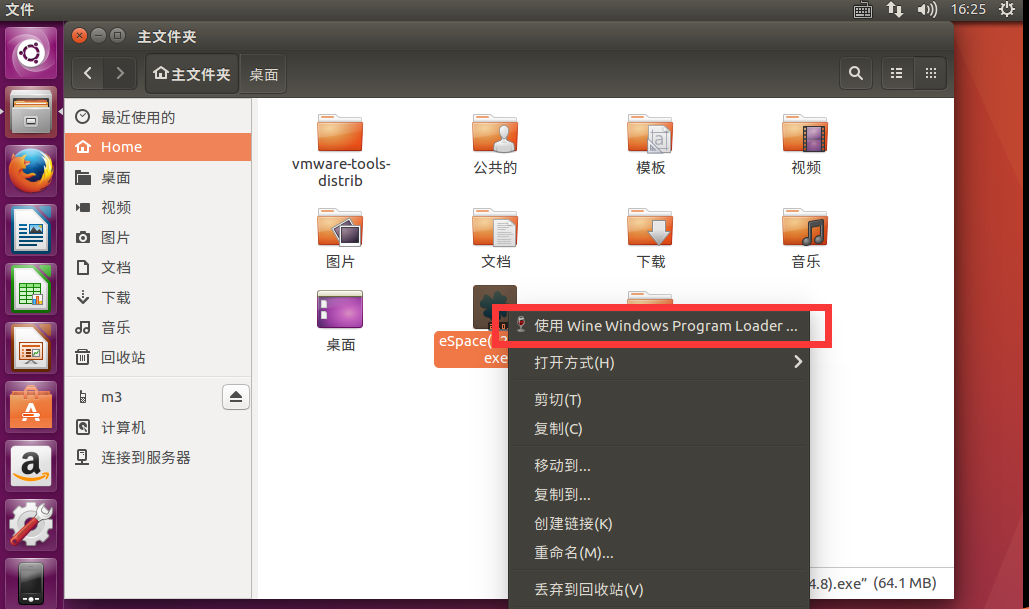
Task: Choose 重命名(M)... from context menu
Action: [659, 553]
